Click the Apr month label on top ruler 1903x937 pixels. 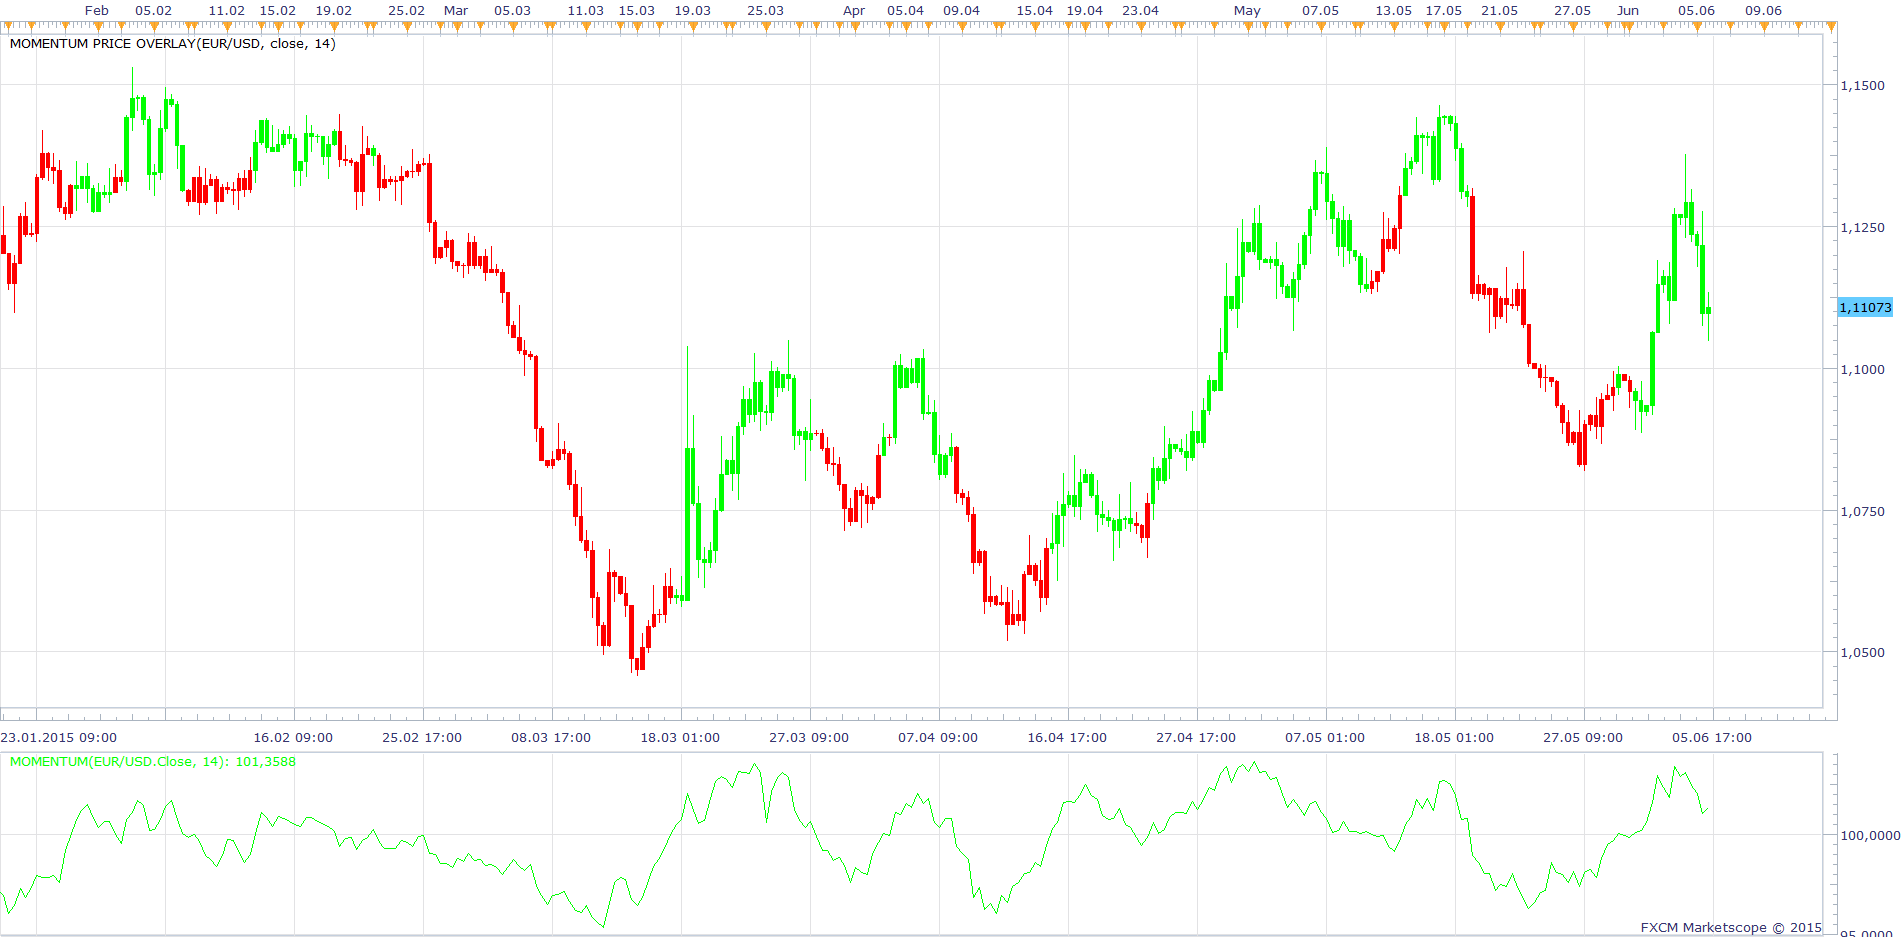tap(854, 11)
